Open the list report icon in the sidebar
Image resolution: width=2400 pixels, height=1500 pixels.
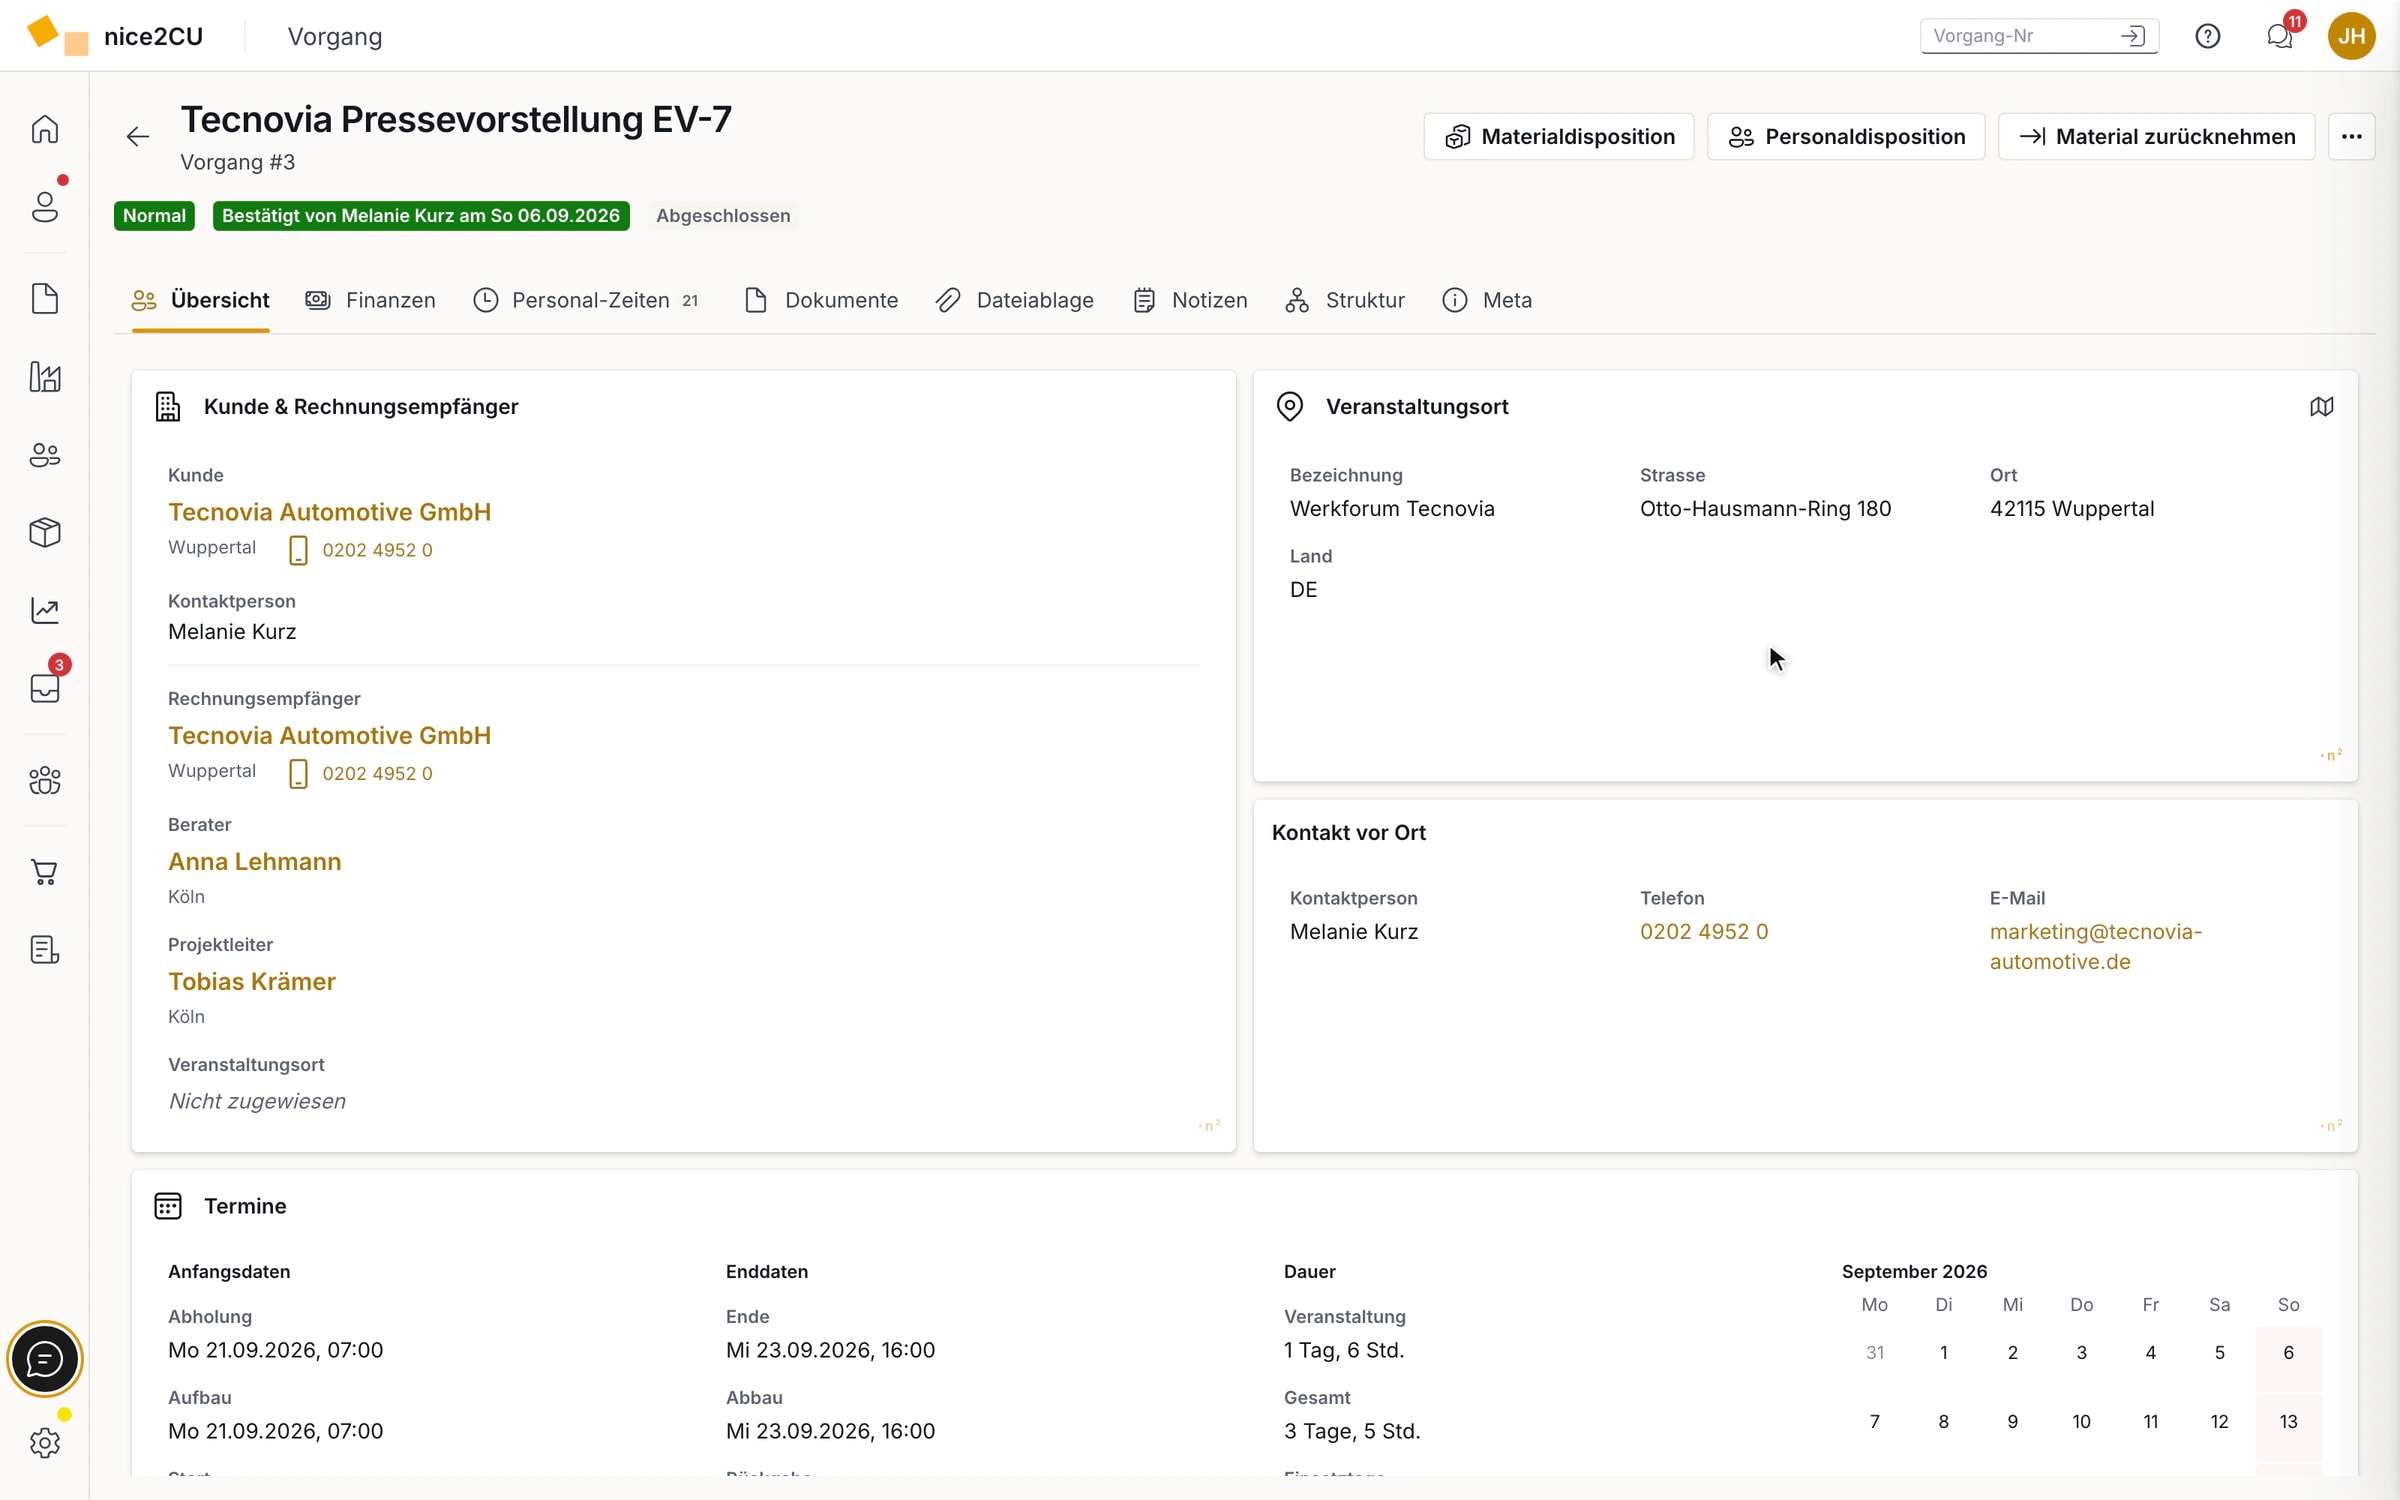45,950
